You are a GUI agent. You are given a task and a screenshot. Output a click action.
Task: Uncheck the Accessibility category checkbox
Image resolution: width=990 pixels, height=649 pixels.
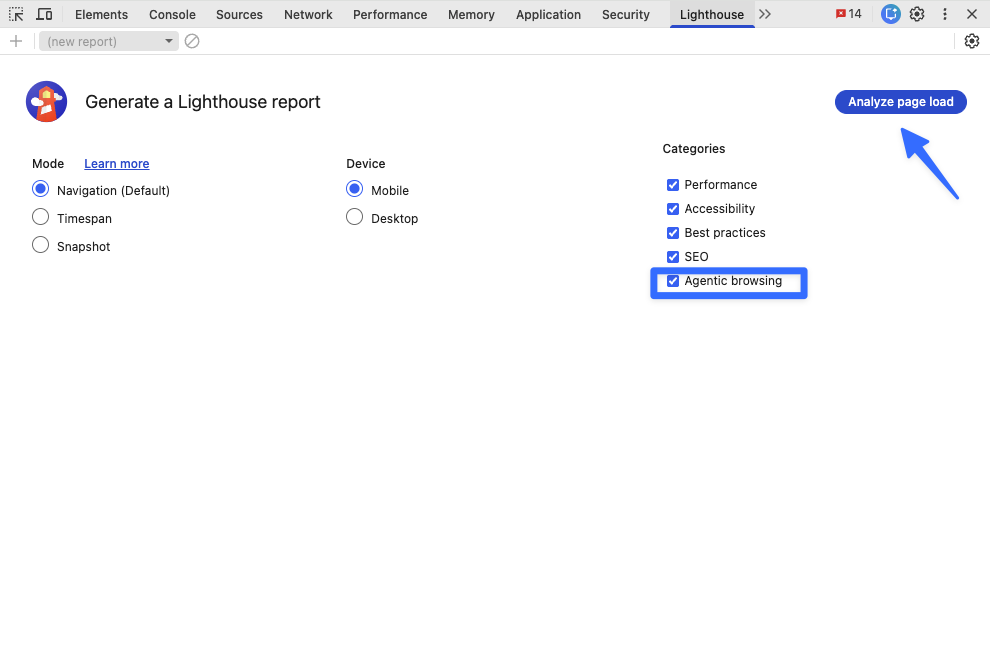coord(673,209)
